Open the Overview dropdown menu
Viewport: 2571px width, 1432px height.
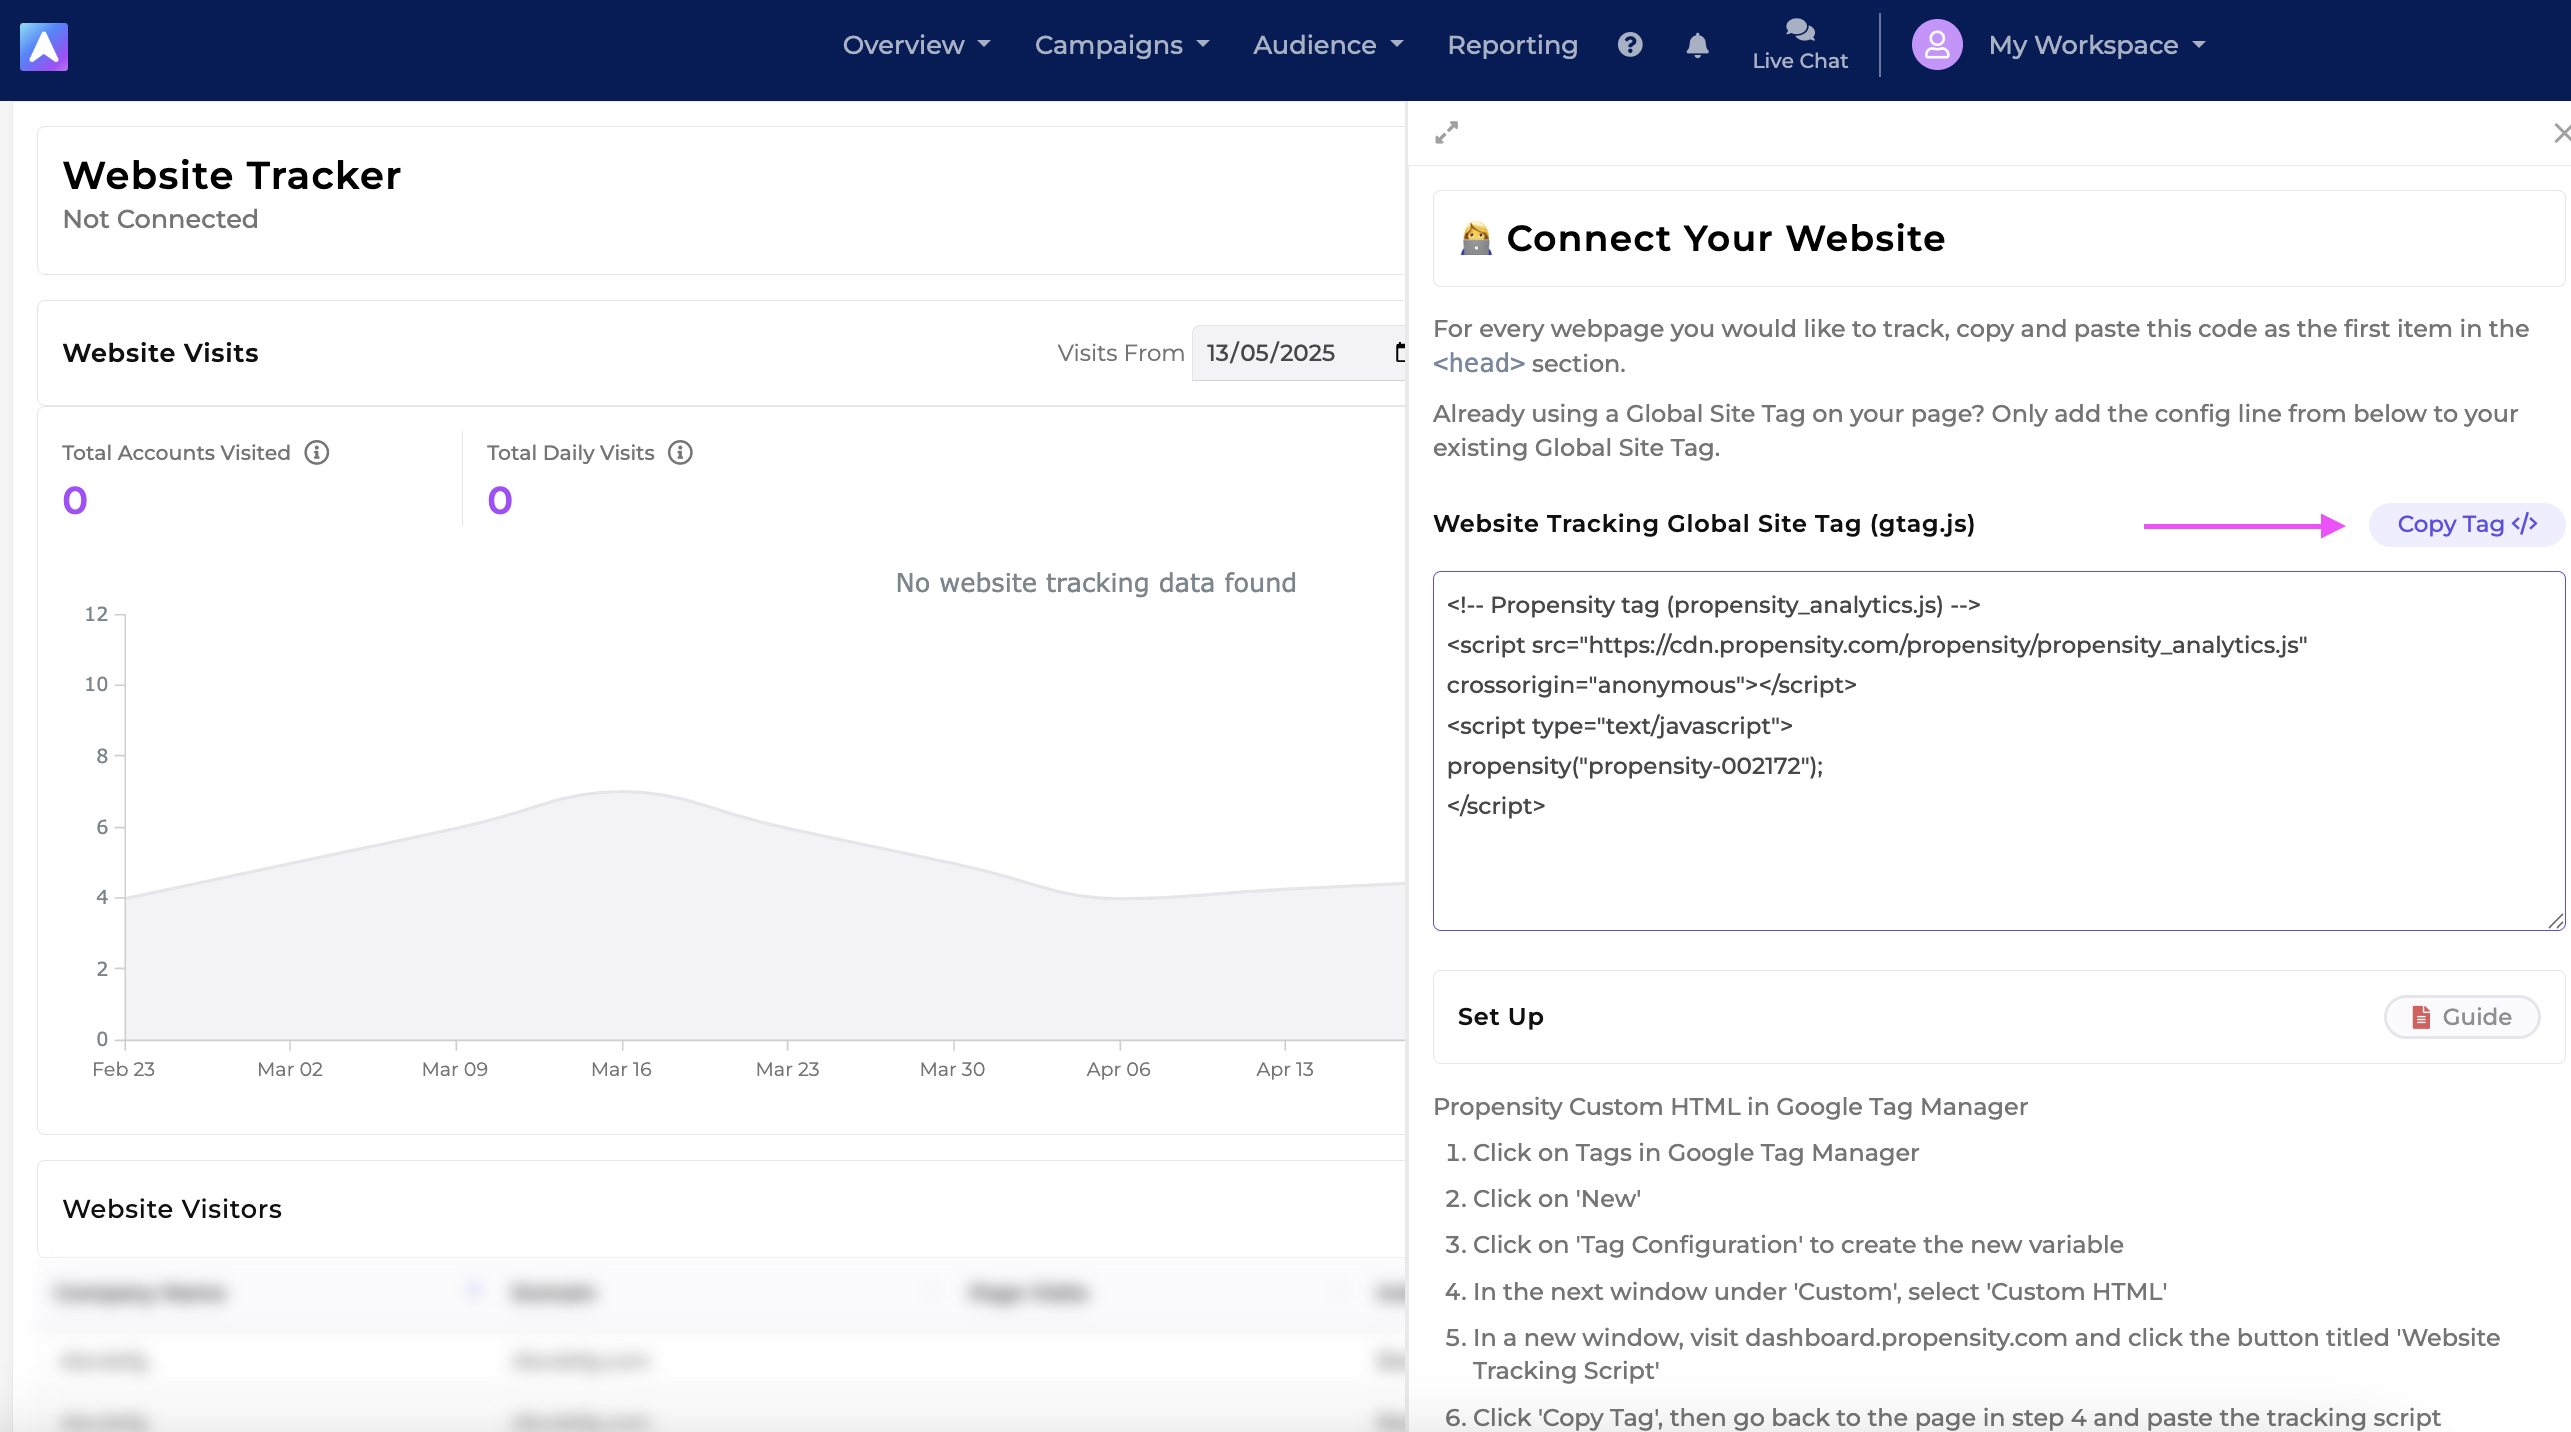click(916, 45)
